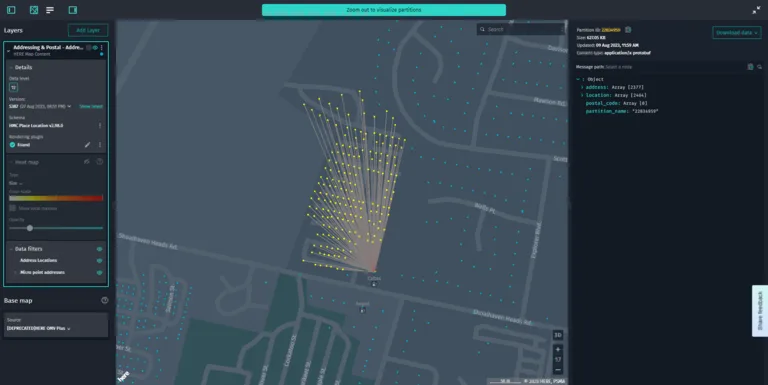Collapse the Details section

point(11,67)
